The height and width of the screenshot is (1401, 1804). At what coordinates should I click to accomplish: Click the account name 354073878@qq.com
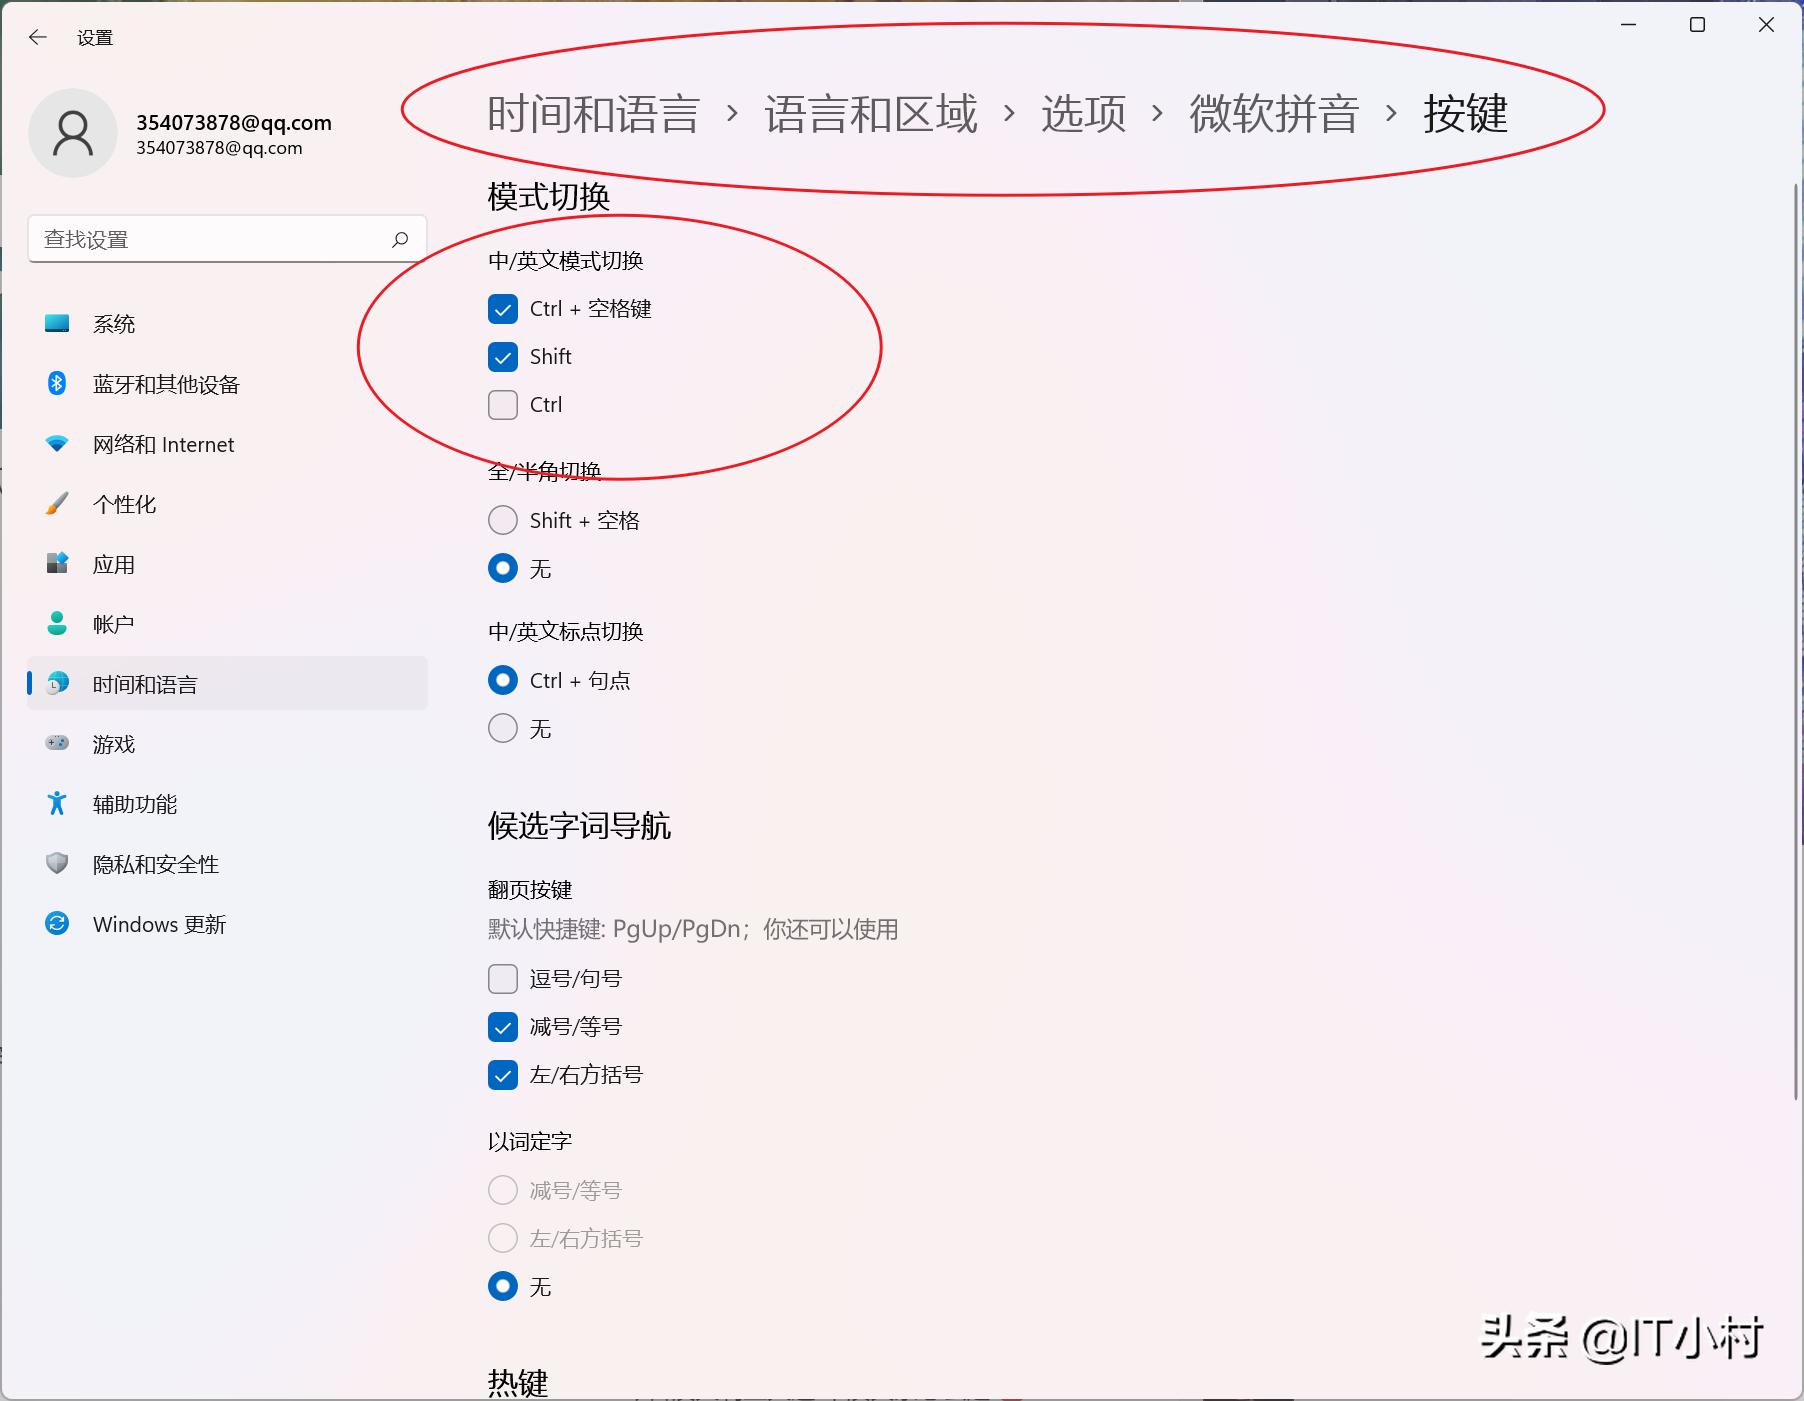point(234,122)
